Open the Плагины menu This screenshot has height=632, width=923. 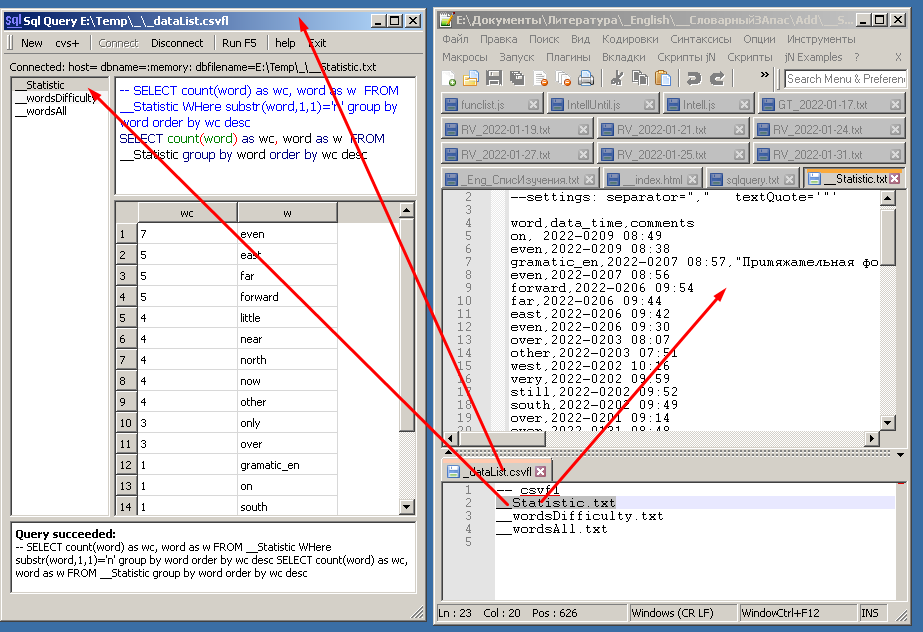pos(568,57)
